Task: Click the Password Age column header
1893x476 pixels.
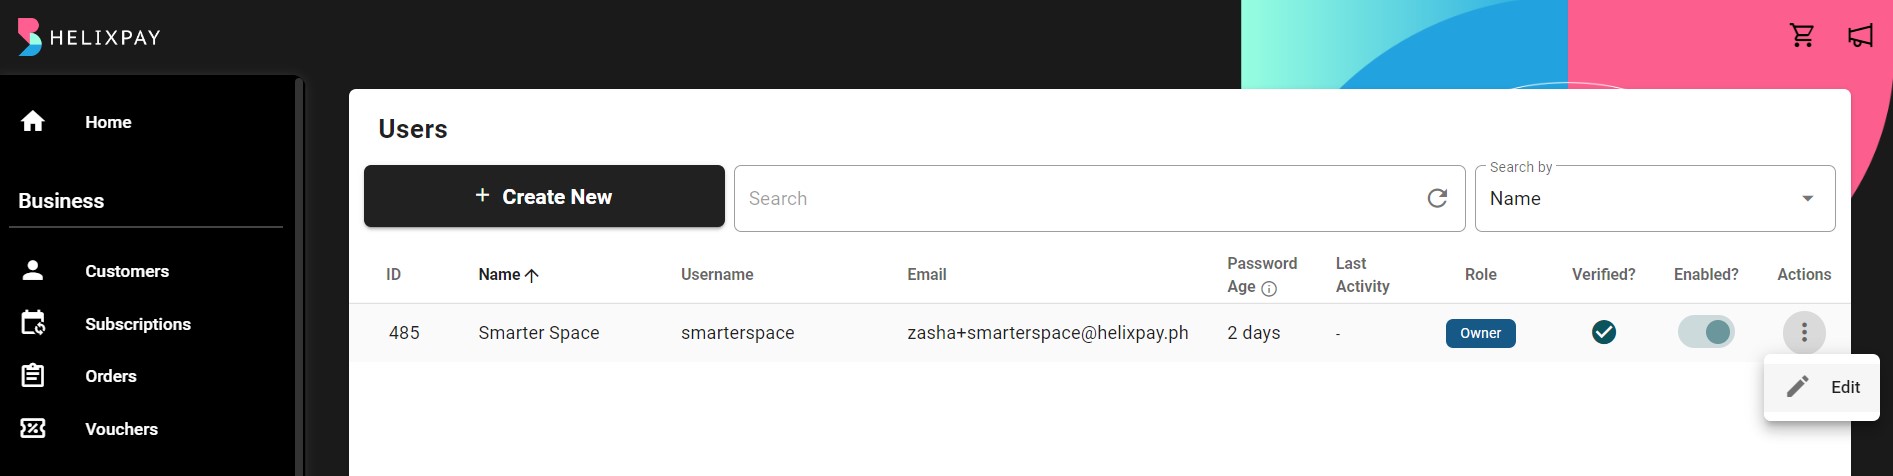Action: pyautogui.click(x=1262, y=275)
